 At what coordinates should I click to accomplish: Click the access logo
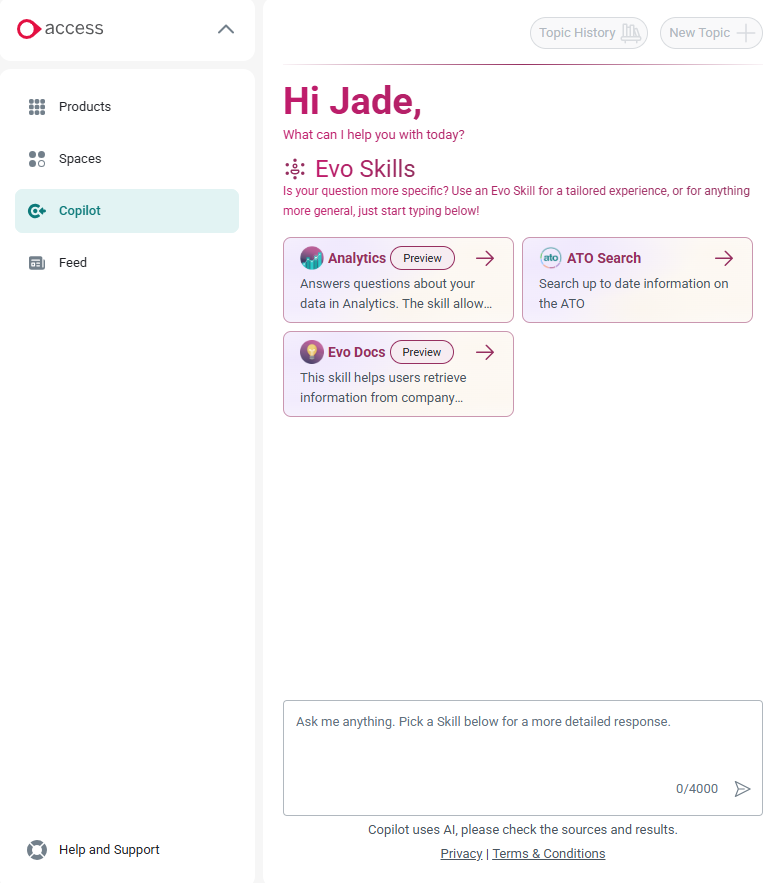tap(60, 29)
